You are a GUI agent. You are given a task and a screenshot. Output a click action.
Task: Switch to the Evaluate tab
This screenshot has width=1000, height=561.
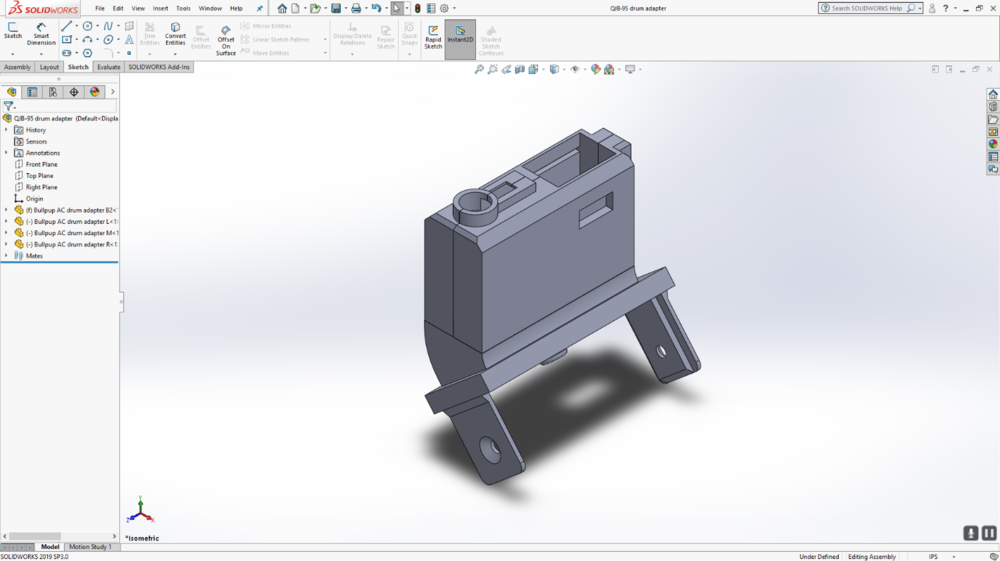(109, 67)
